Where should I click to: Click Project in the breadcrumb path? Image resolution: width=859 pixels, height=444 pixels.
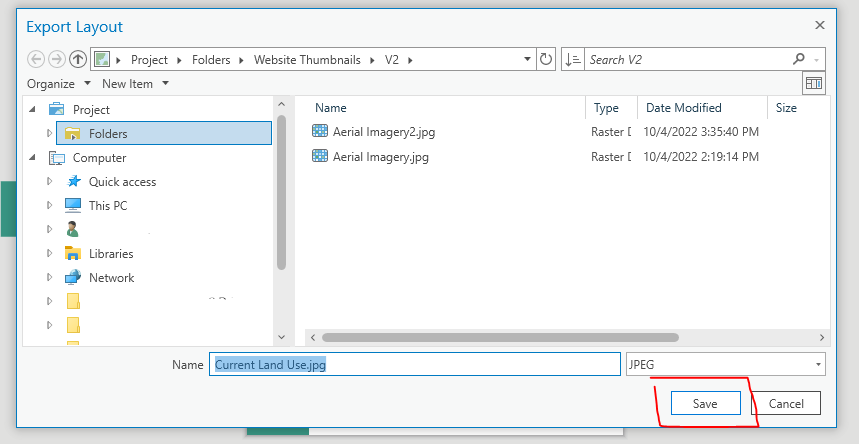[149, 60]
